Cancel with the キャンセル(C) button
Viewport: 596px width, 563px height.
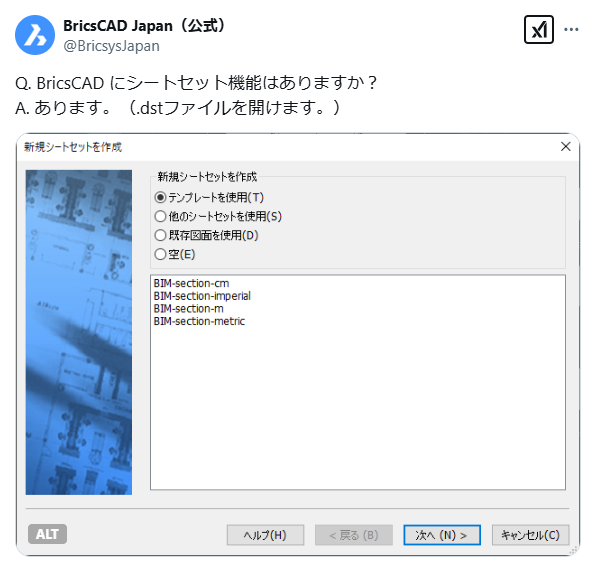pos(531,535)
